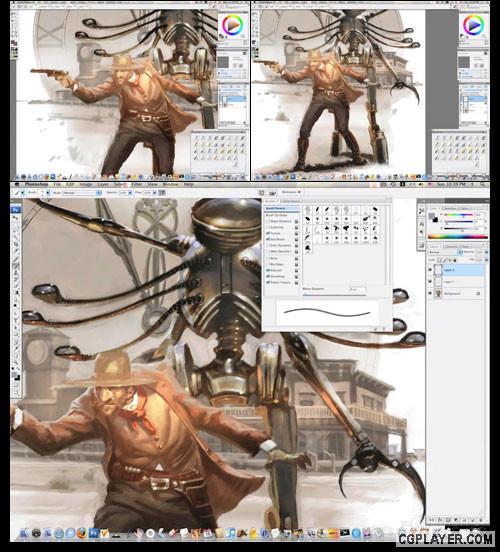Toggle the Scattering checkbox

point(268,227)
